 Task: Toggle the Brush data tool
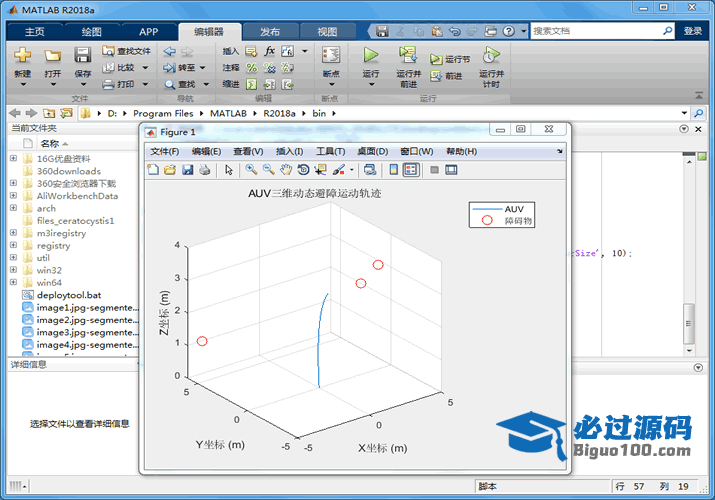pos(338,170)
